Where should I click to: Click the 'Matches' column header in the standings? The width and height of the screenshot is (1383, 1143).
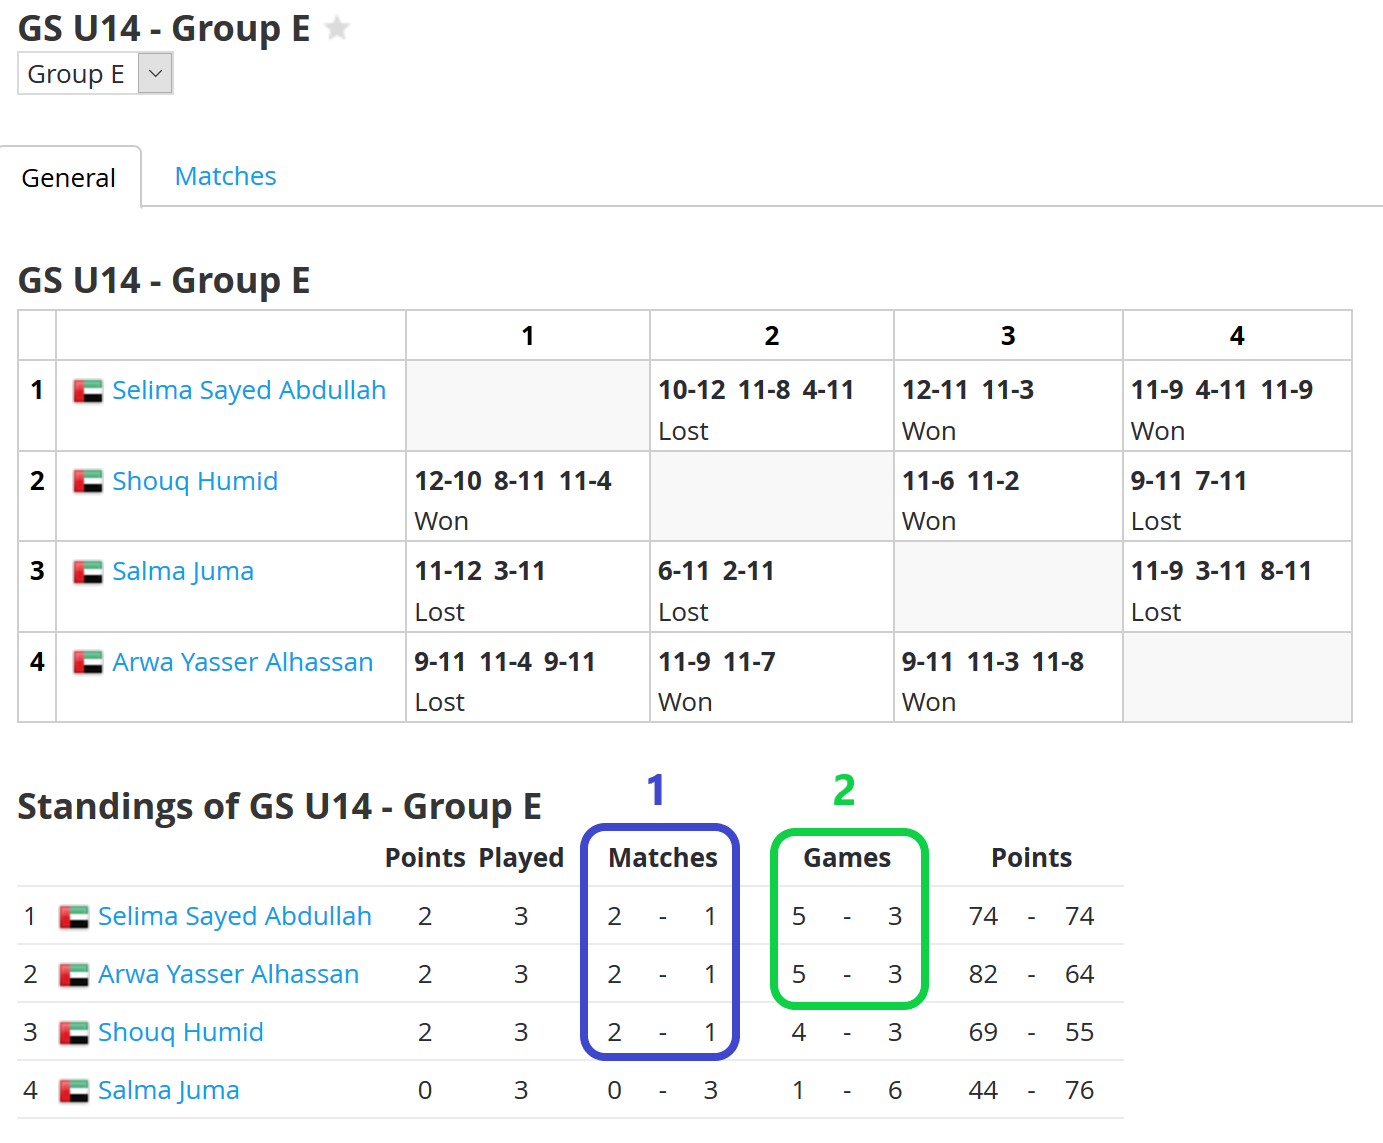pos(663,858)
